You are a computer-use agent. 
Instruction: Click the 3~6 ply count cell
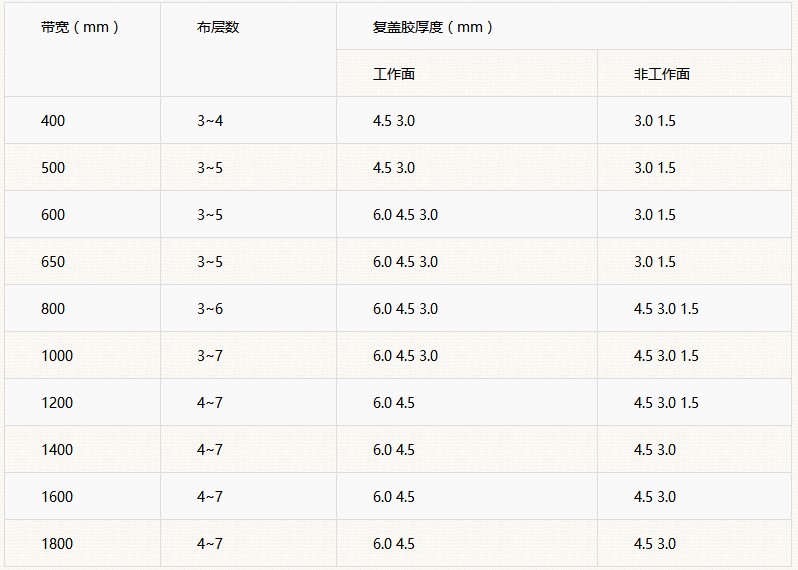coord(248,308)
